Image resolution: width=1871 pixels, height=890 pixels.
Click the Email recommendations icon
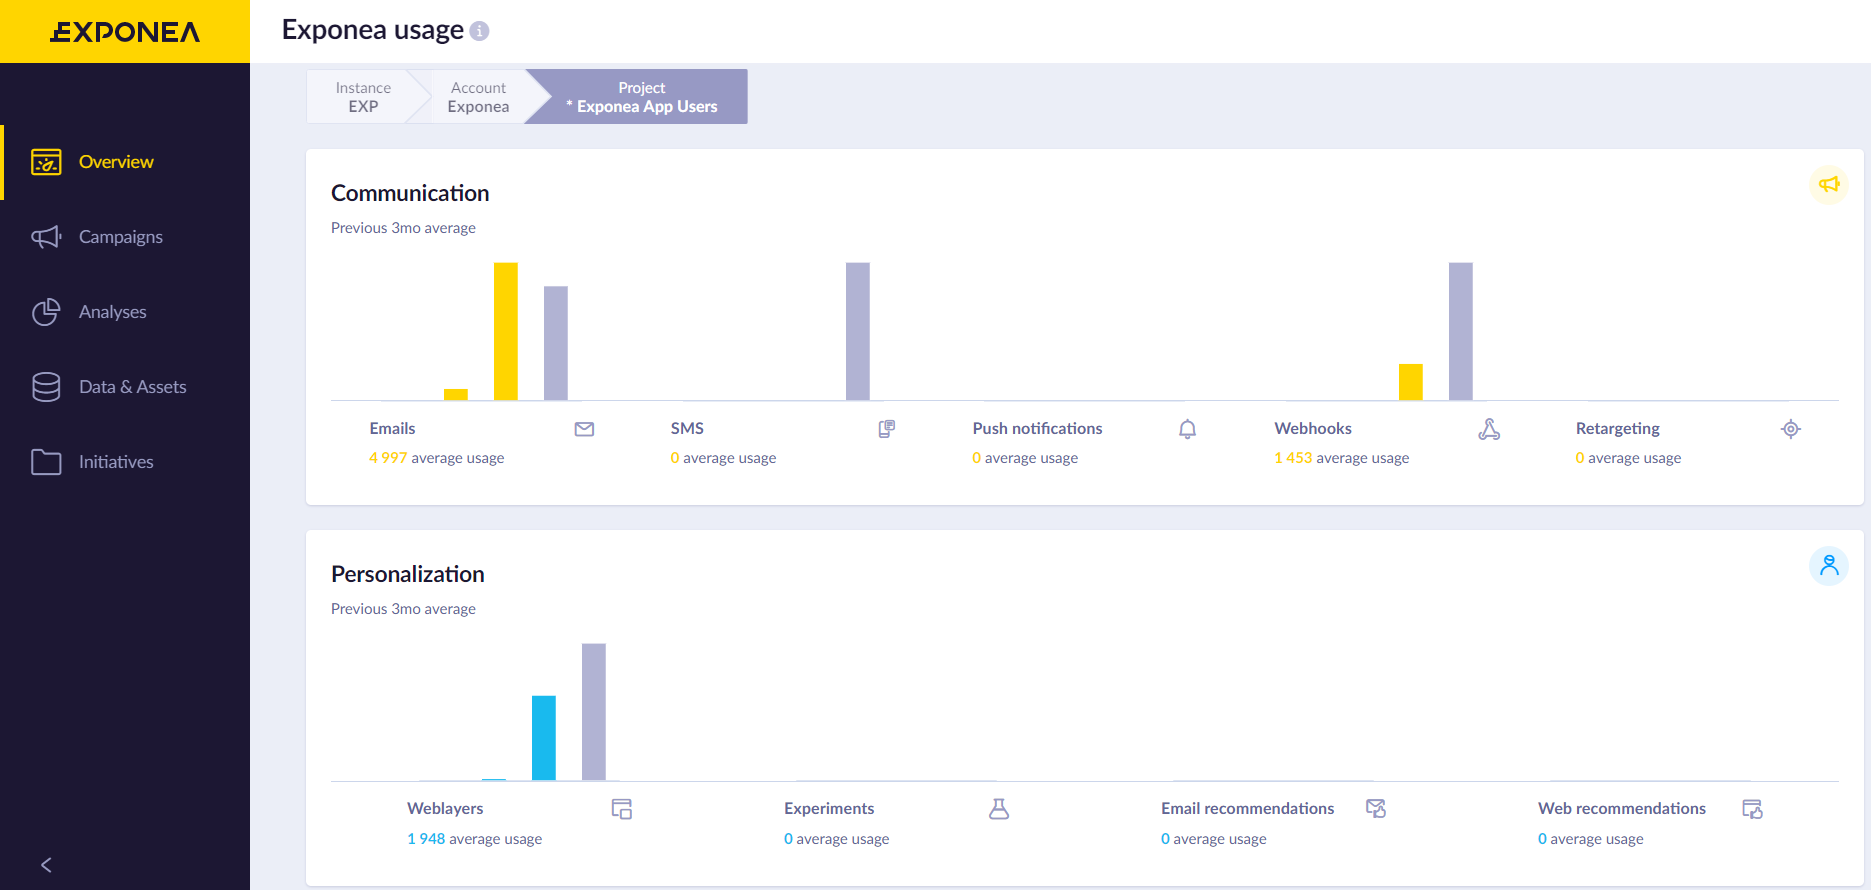click(1376, 809)
